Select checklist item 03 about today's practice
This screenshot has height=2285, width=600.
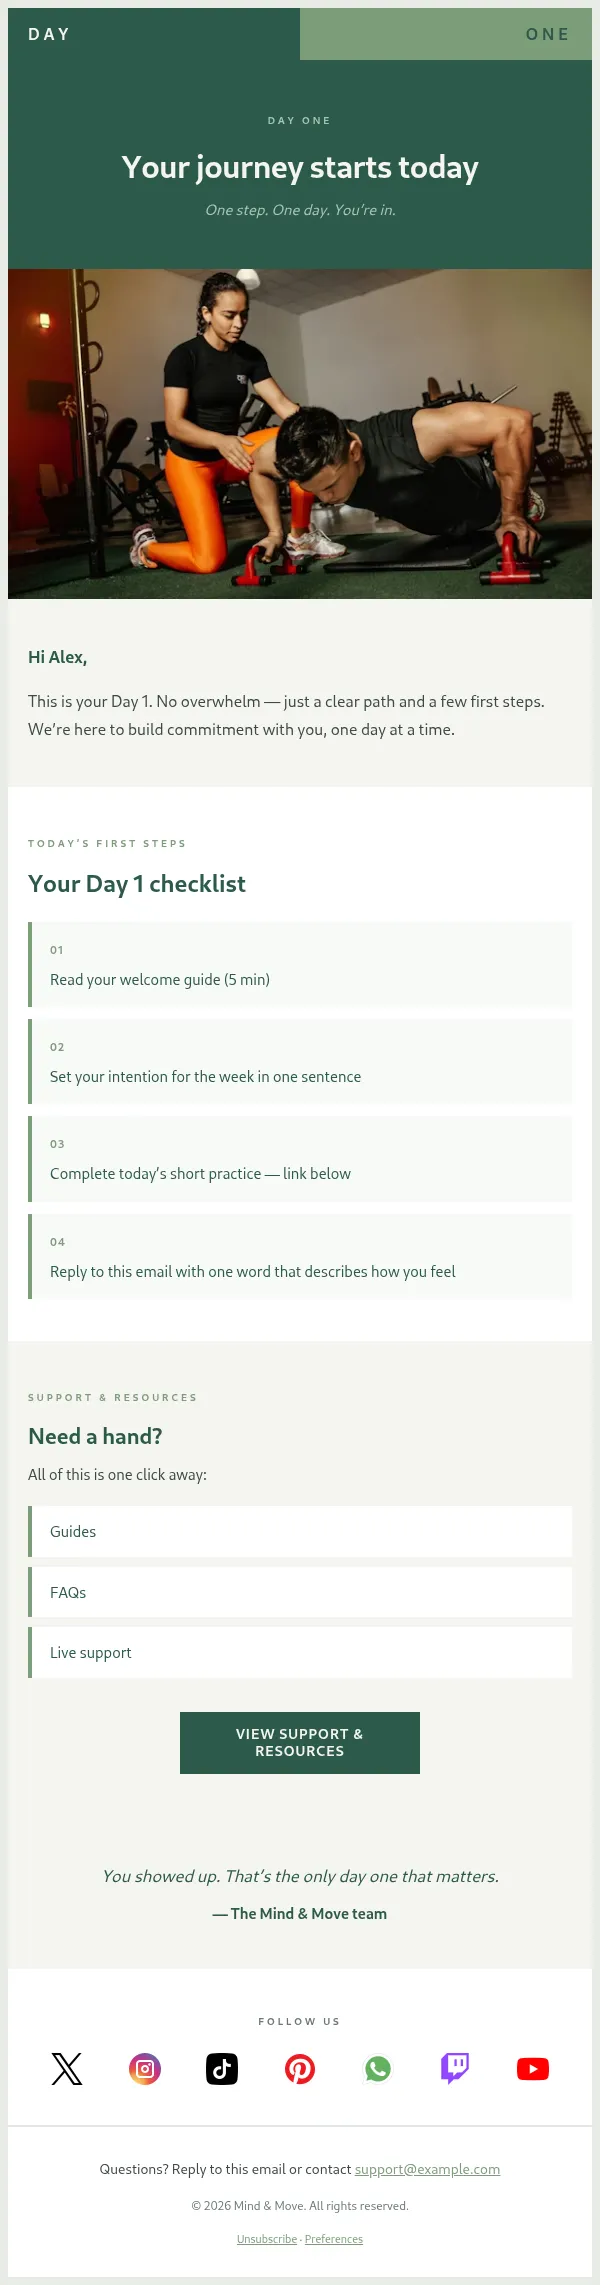tap(300, 1158)
